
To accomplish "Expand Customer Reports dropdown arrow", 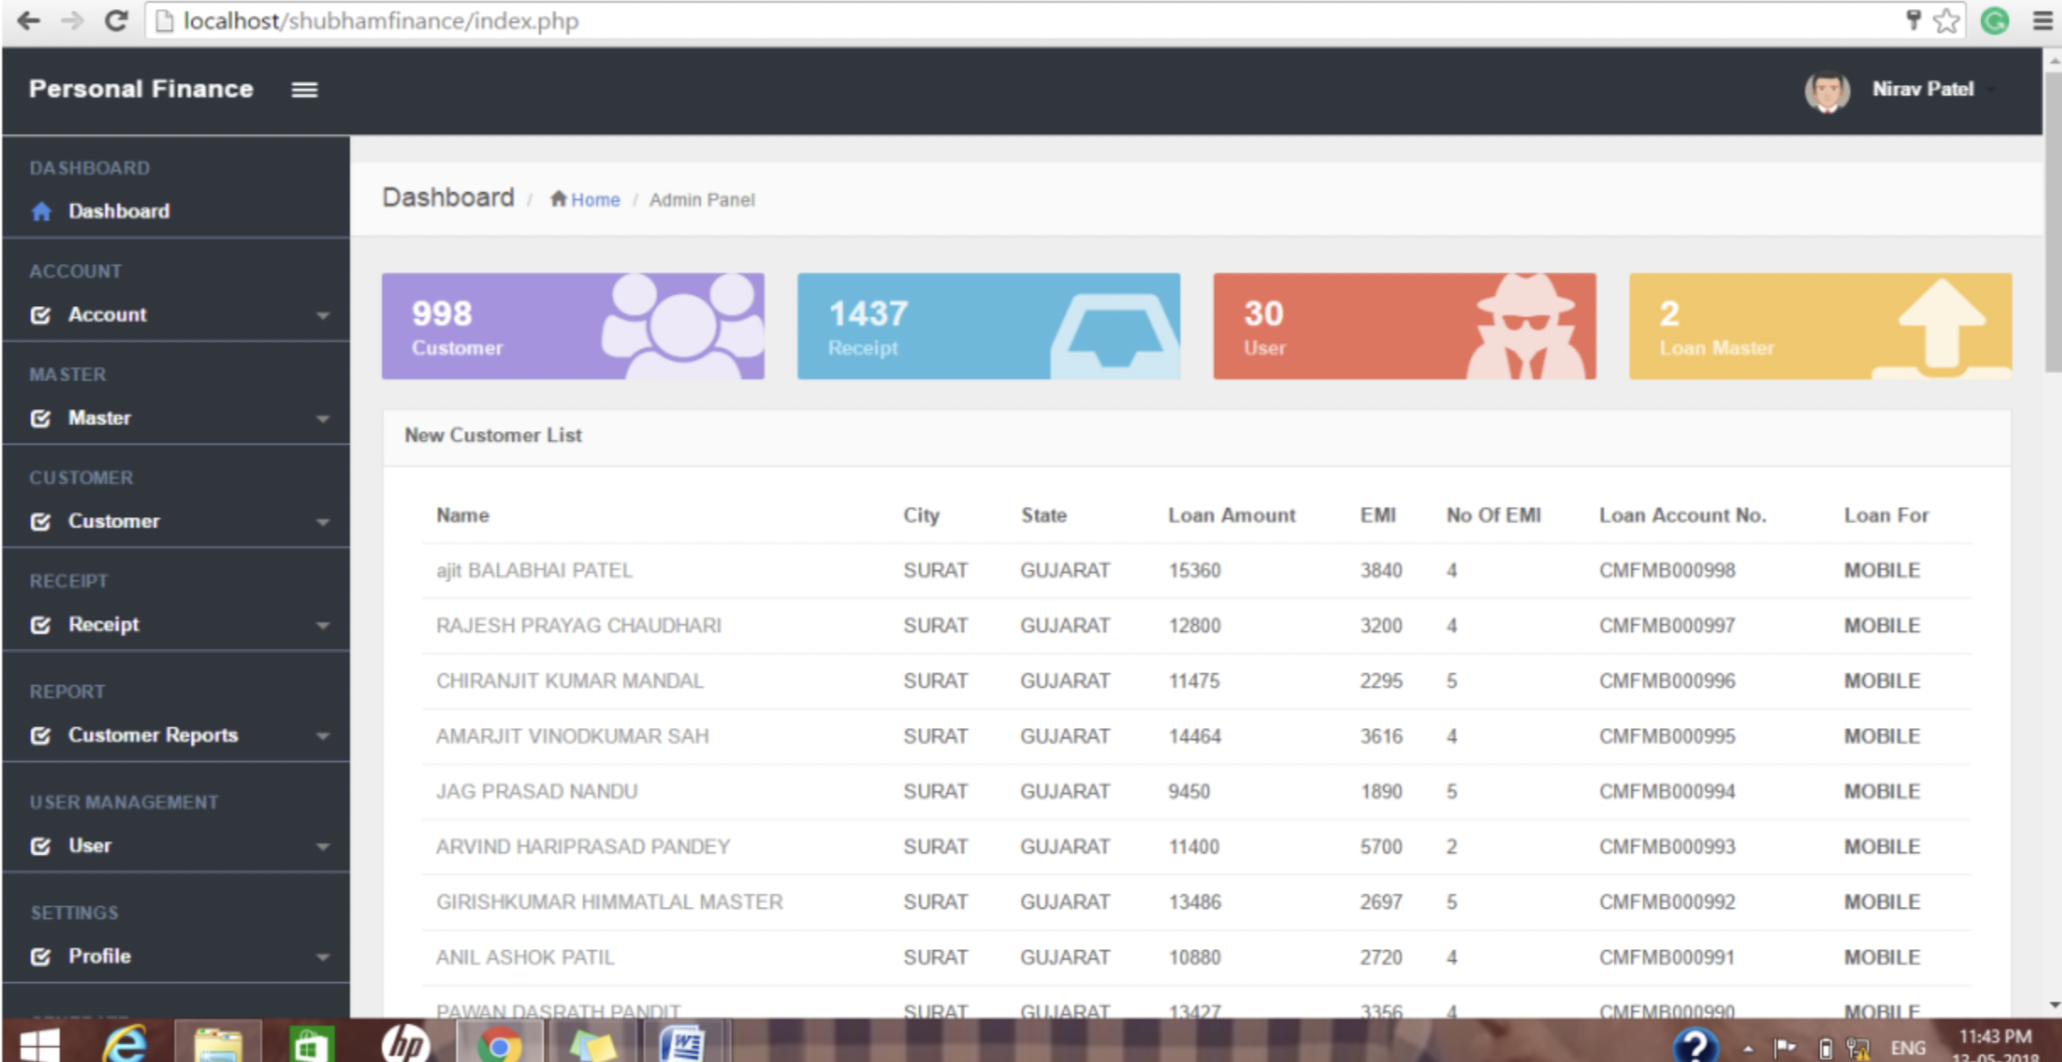I will point(322,736).
